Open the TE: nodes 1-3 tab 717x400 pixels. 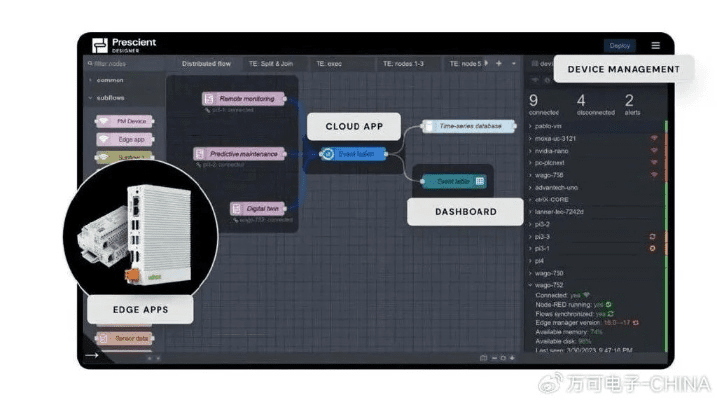(x=404, y=63)
